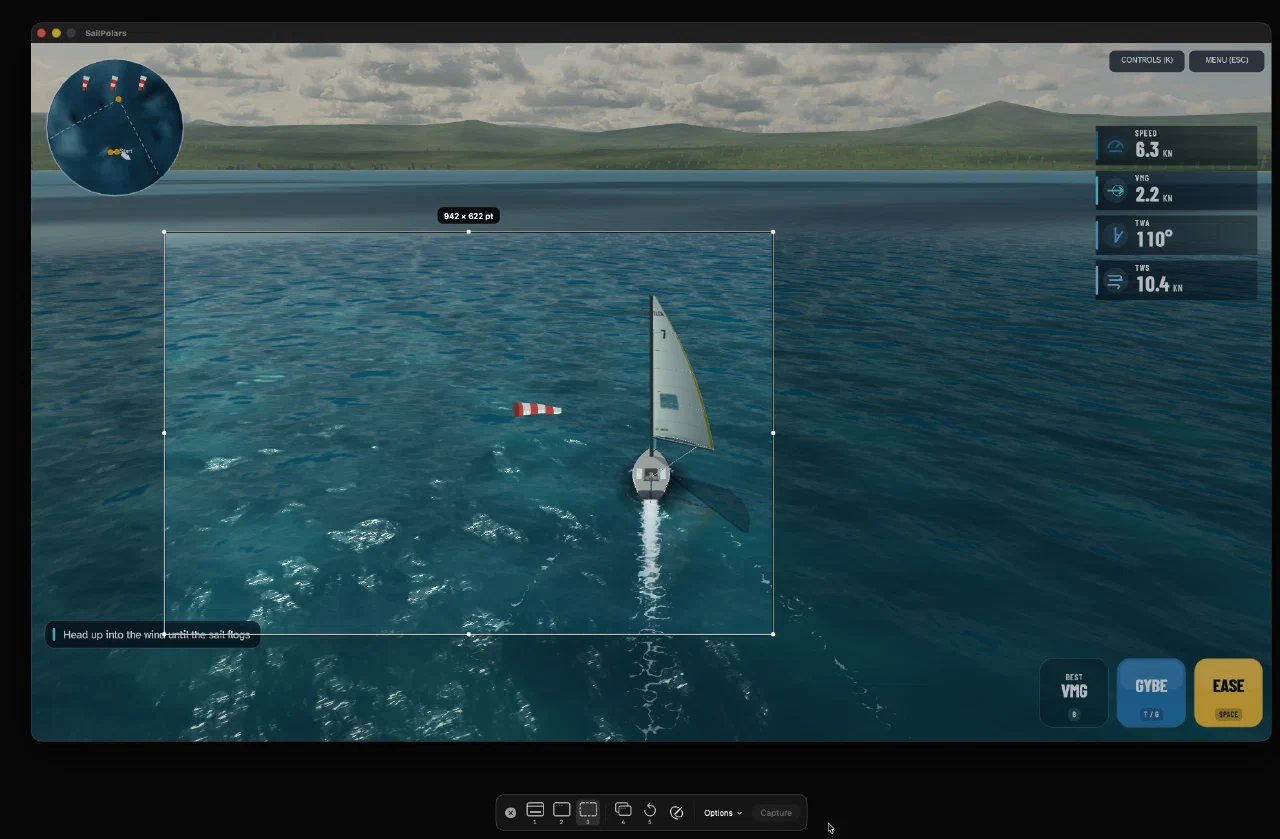
Task: Close the screenshot toolbar with the X
Action: pos(510,813)
